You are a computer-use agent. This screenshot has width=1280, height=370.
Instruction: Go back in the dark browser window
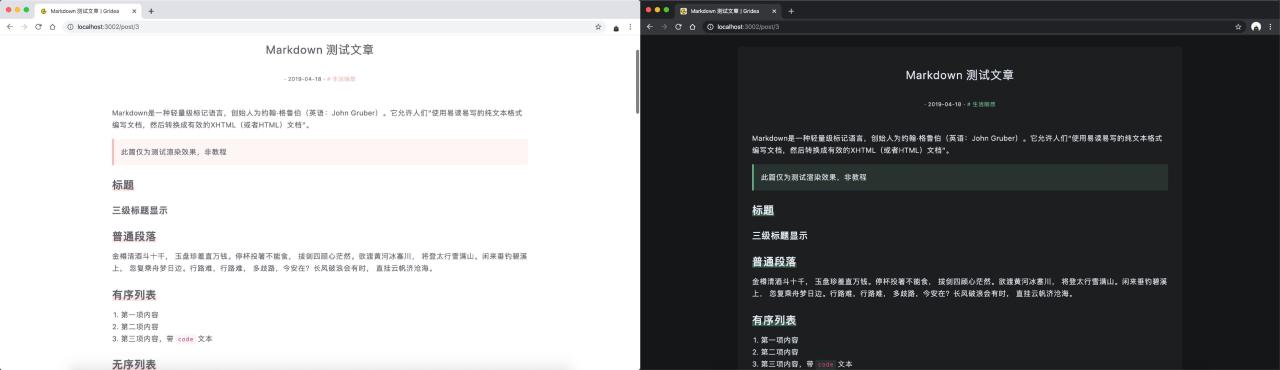(x=650, y=27)
